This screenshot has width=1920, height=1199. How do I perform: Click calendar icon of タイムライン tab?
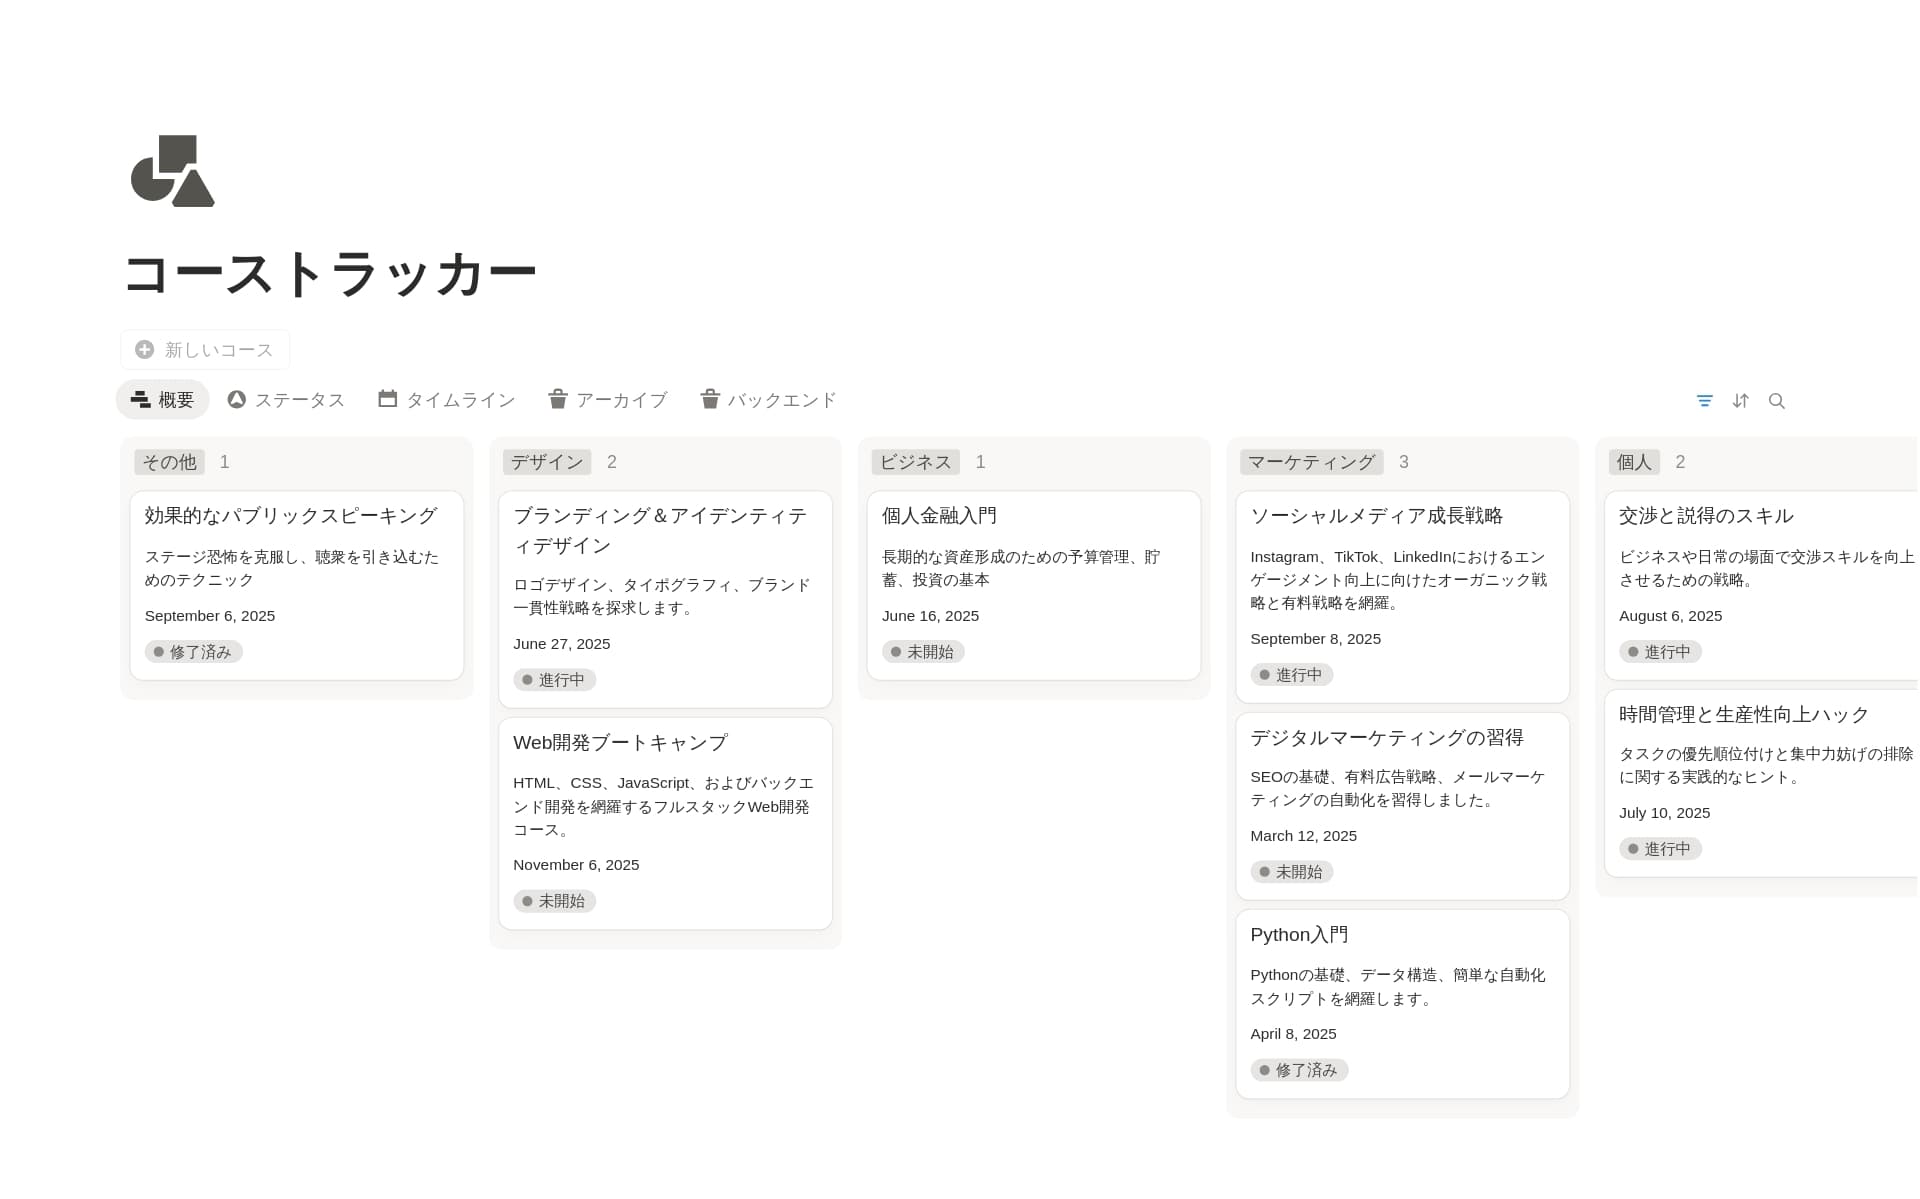coord(388,399)
